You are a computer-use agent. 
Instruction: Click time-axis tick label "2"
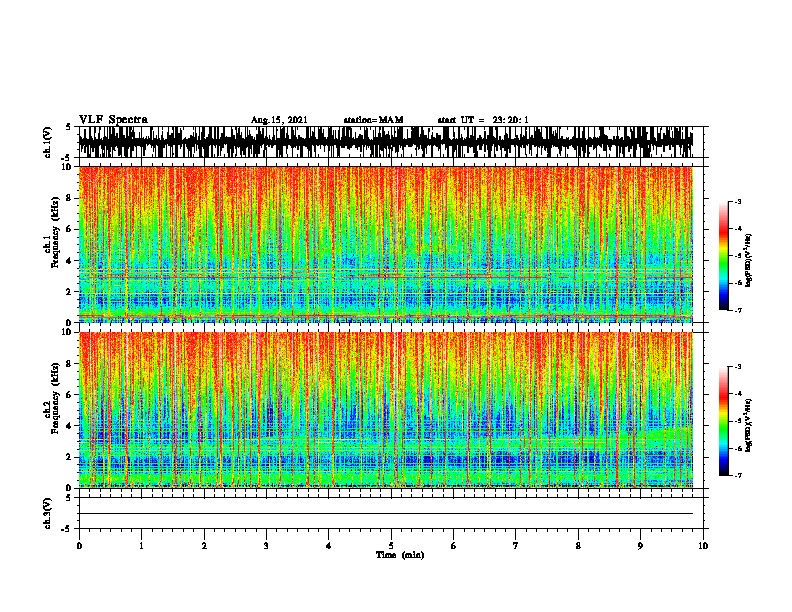(204, 546)
